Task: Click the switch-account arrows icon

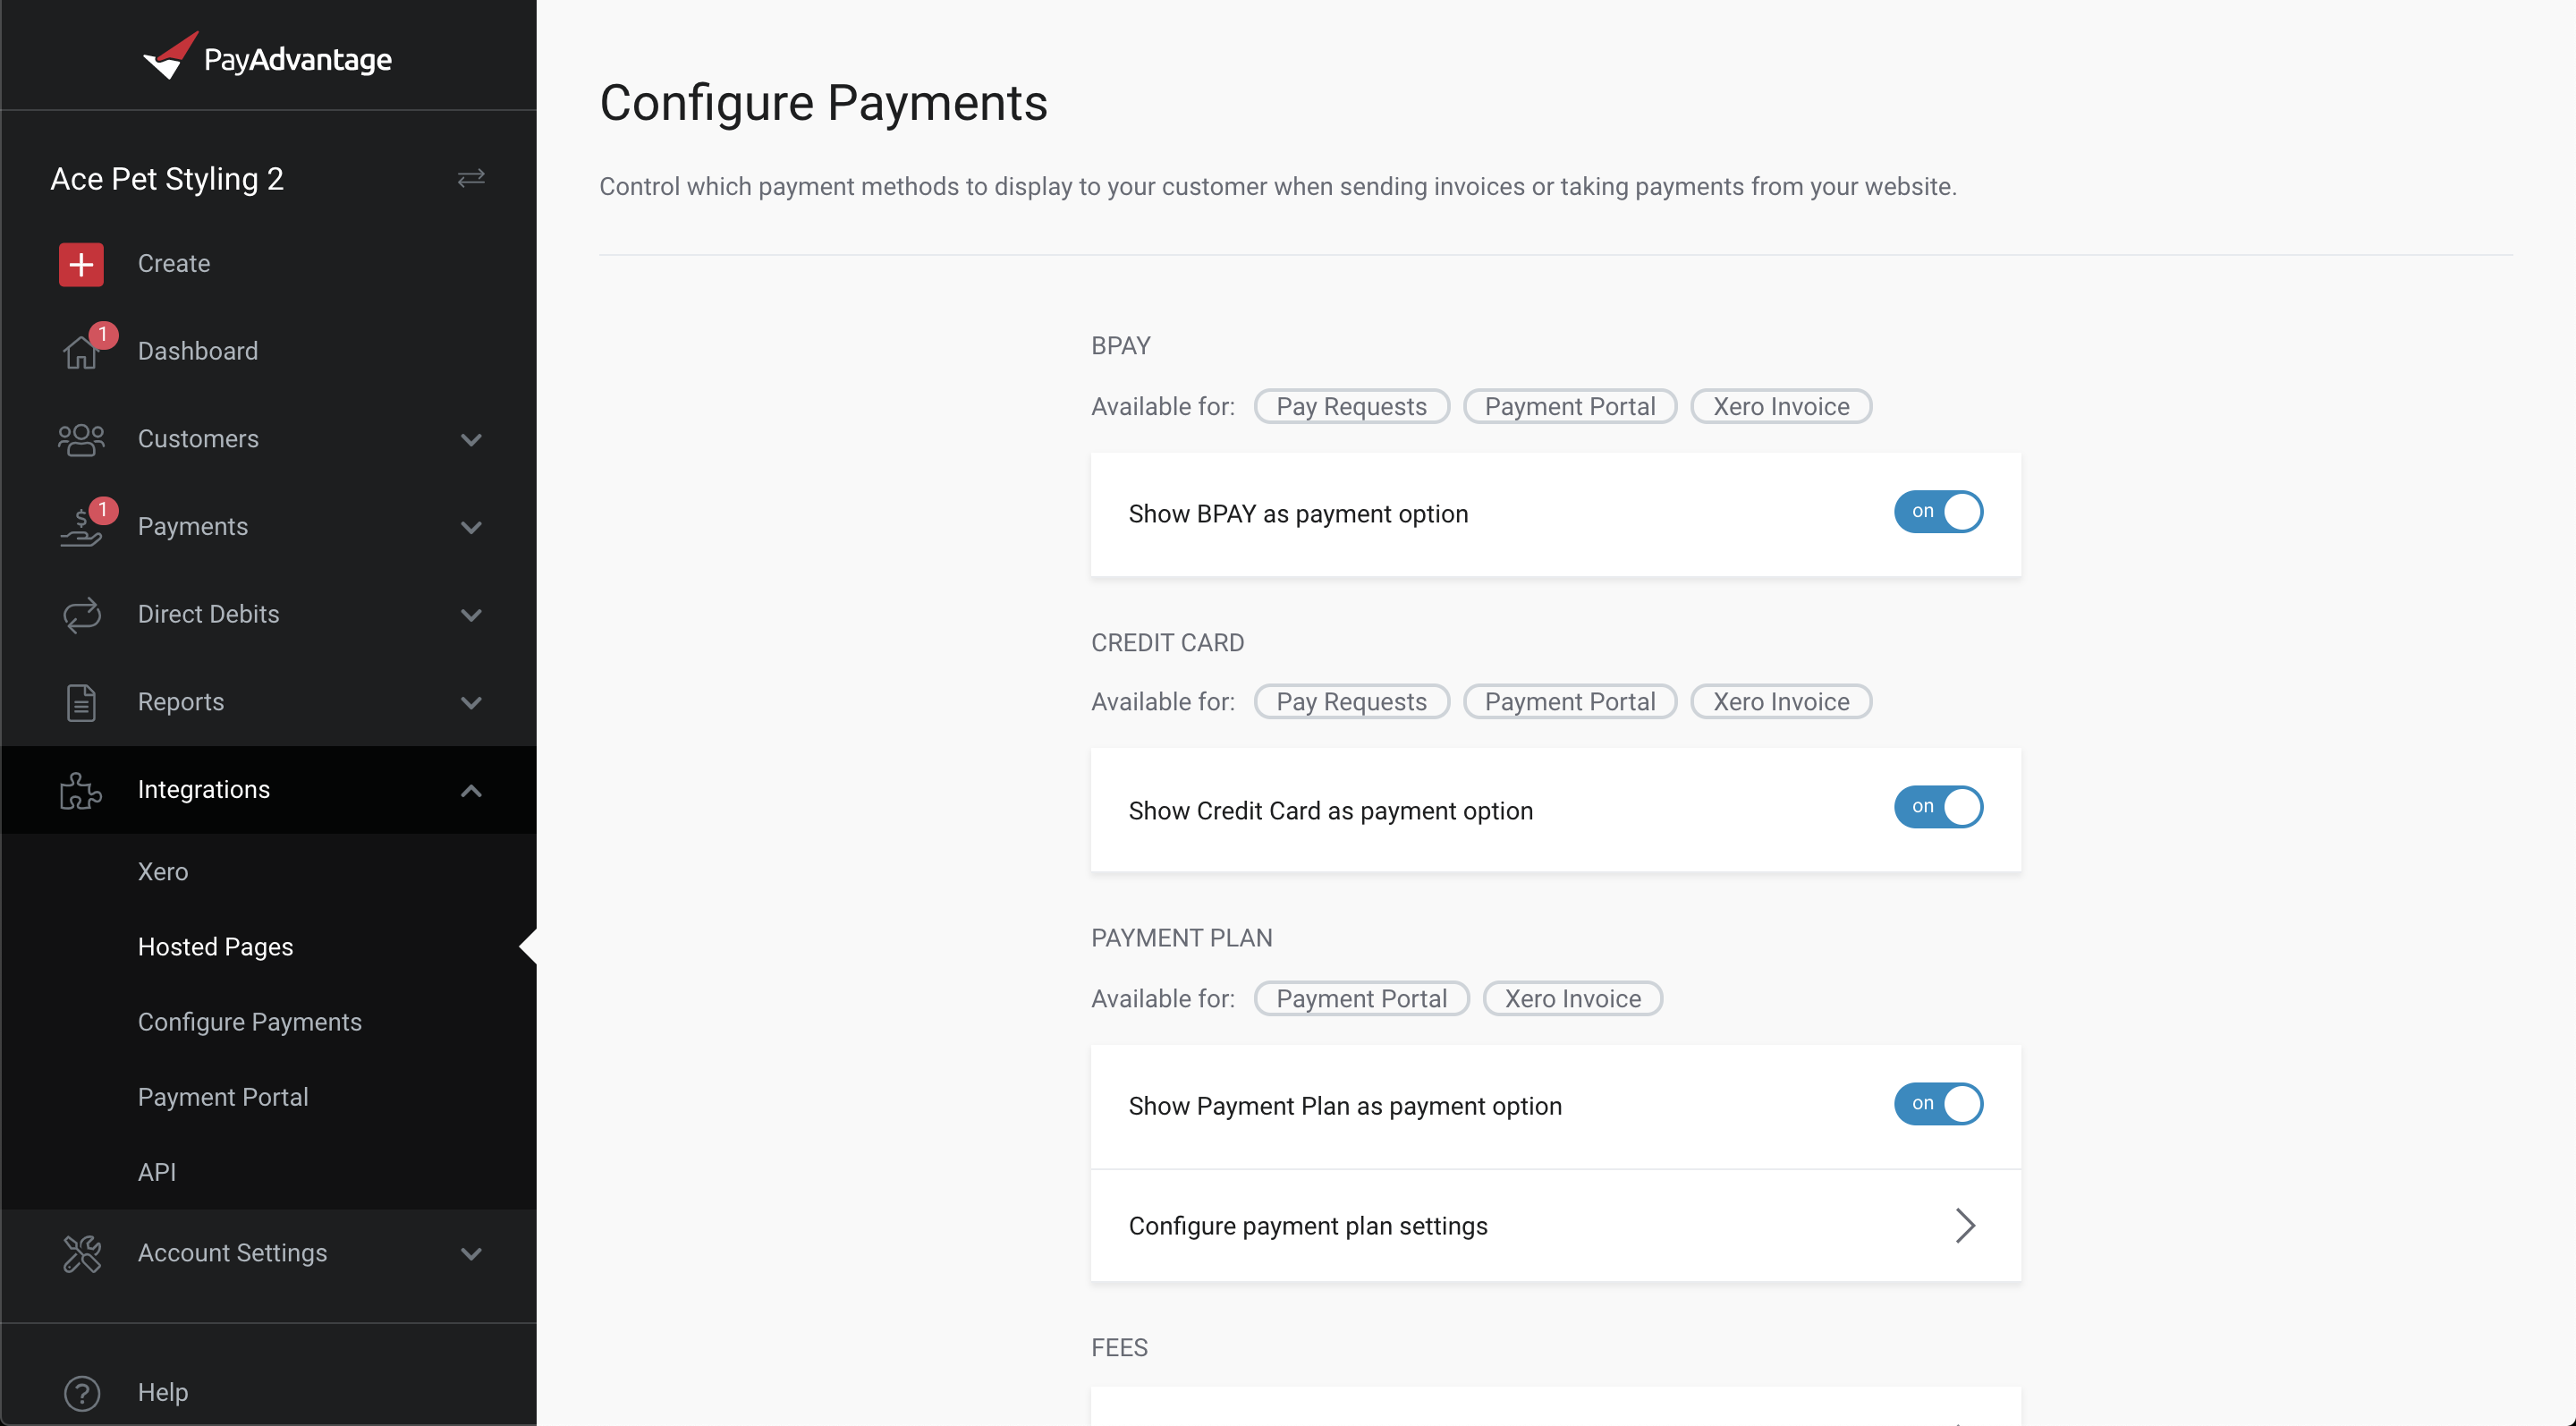Action: (x=471, y=178)
